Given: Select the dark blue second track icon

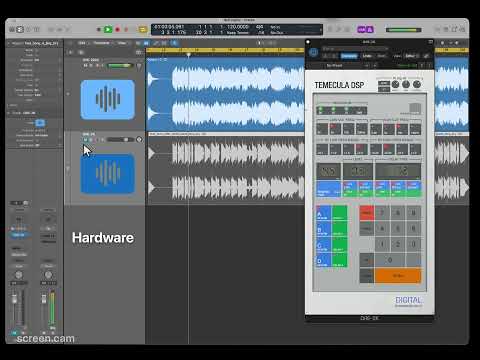Looking at the screenshot, I should 108,173.
